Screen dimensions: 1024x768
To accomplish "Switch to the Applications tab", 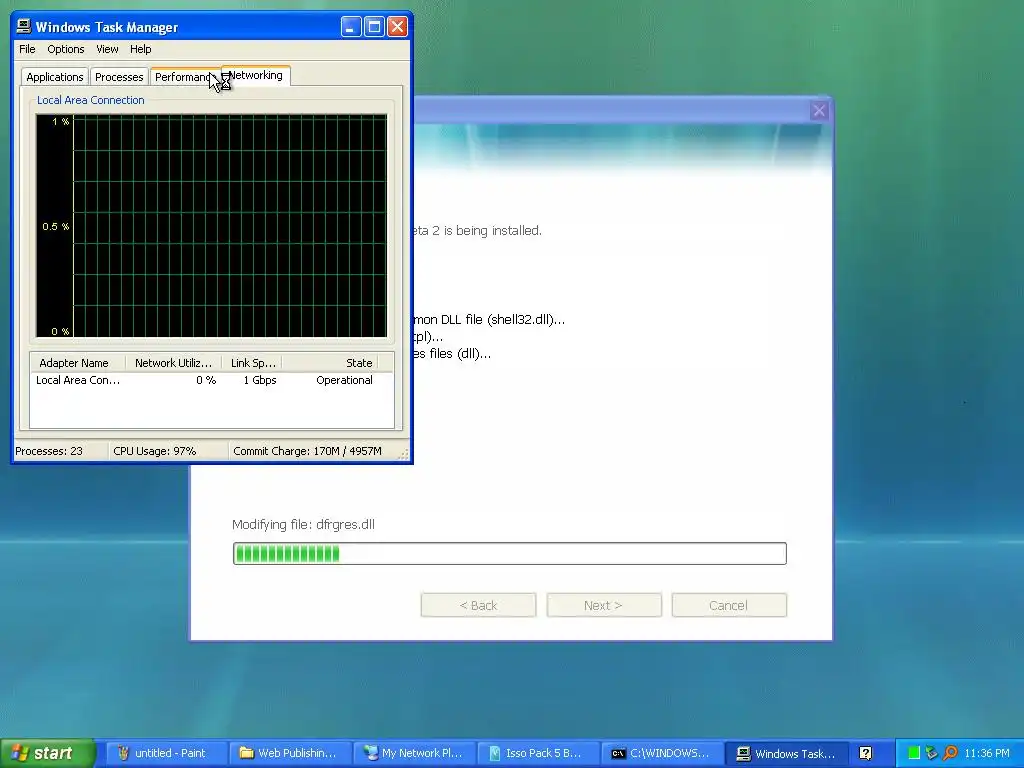I will click(x=55, y=77).
